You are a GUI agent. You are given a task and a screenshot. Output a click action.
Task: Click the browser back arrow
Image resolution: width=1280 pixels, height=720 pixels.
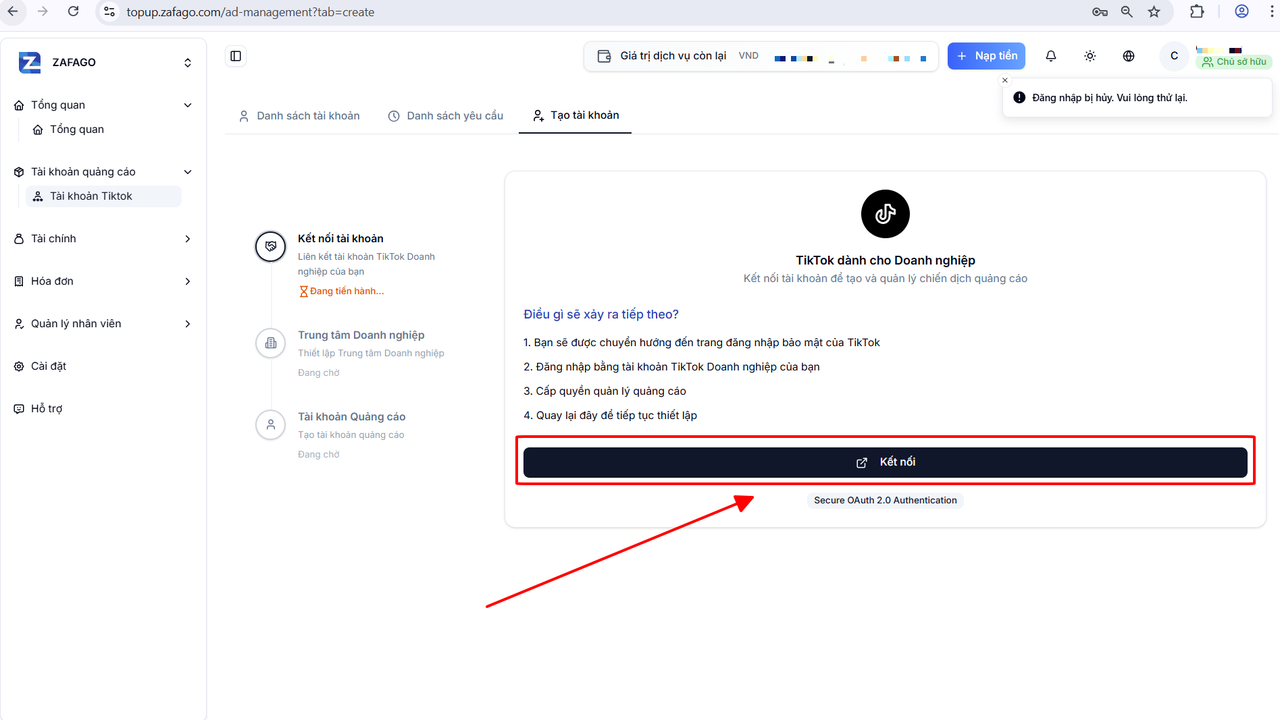coord(13,12)
